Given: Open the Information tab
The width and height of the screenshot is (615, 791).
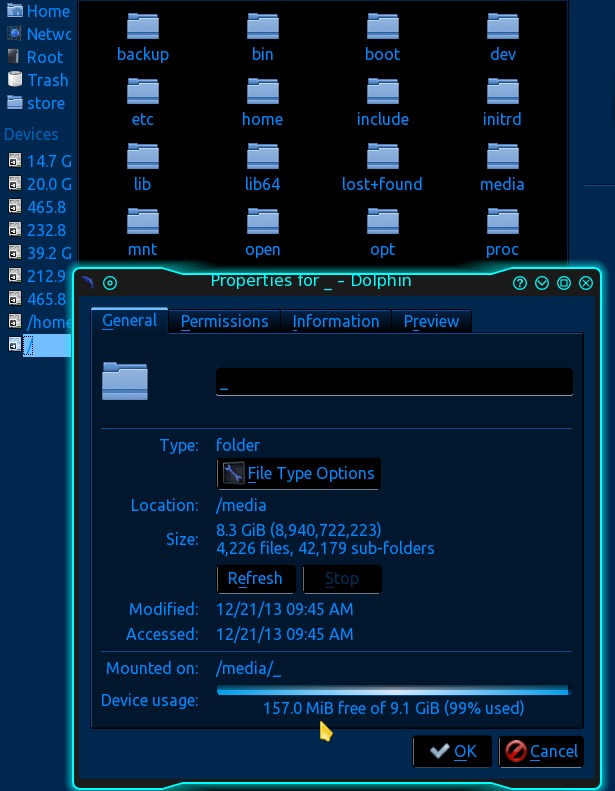Looking at the screenshot, I should coord(336,321).
